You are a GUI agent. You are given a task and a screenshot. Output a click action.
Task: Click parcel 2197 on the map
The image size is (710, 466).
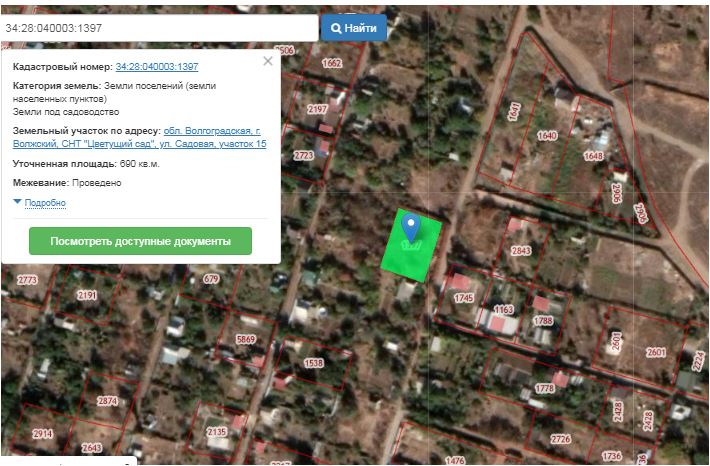click(x=318, y=109)
